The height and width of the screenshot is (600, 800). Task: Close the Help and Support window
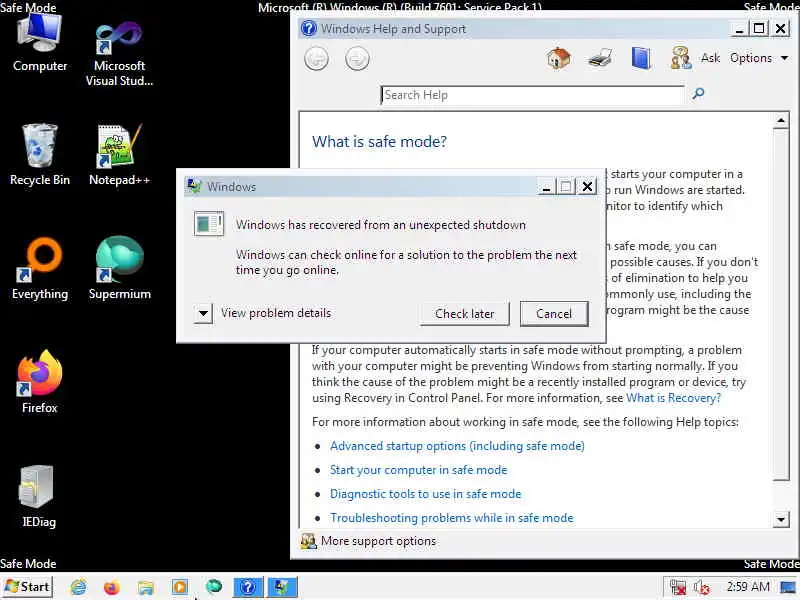[780, 29]
